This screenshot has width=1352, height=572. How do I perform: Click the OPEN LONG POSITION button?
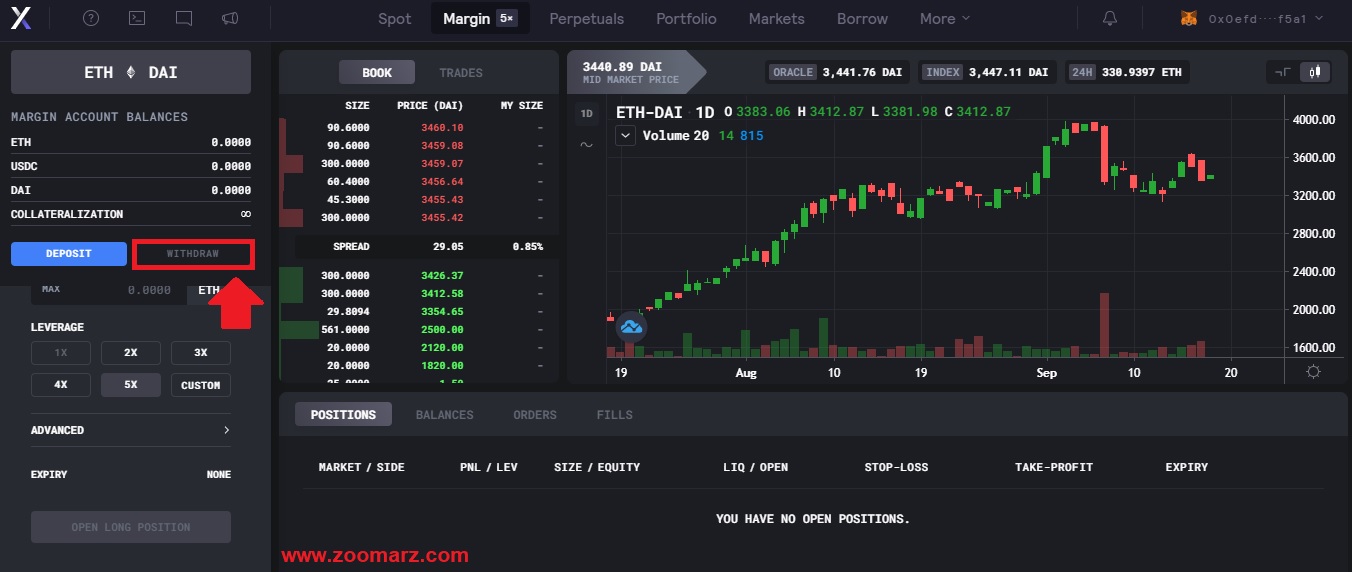point(131,527)
